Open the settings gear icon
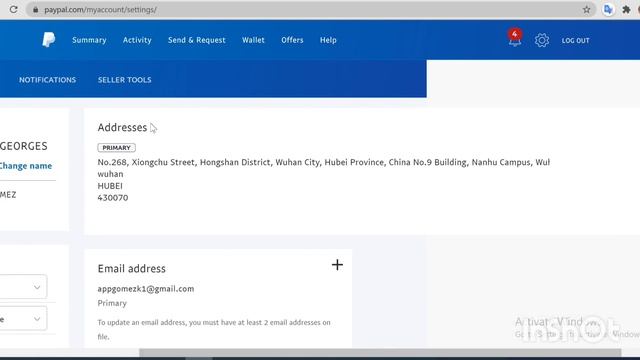 coord(542,40)
